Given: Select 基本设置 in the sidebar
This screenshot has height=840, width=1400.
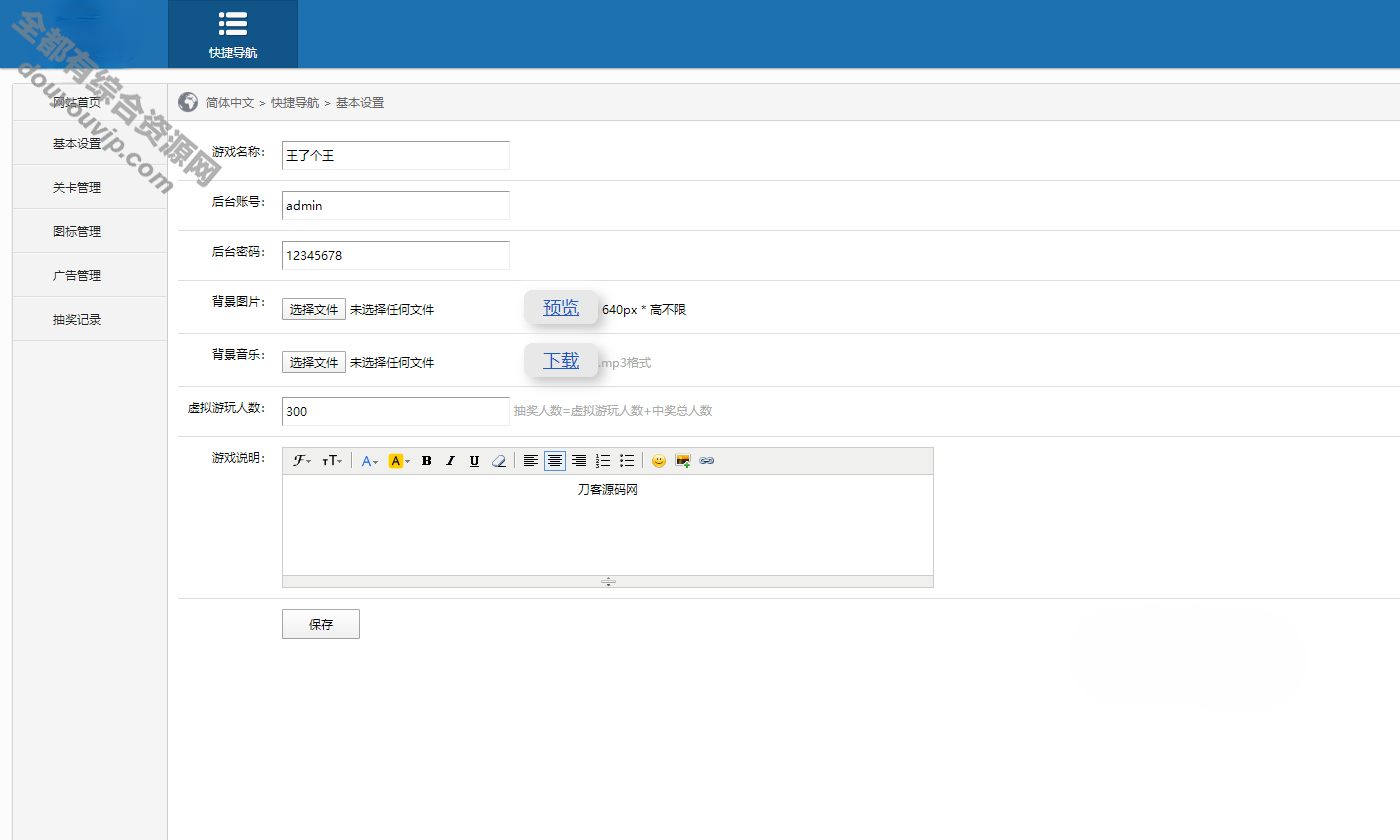Looking at the screenshot, I should [x=77, y=144].
